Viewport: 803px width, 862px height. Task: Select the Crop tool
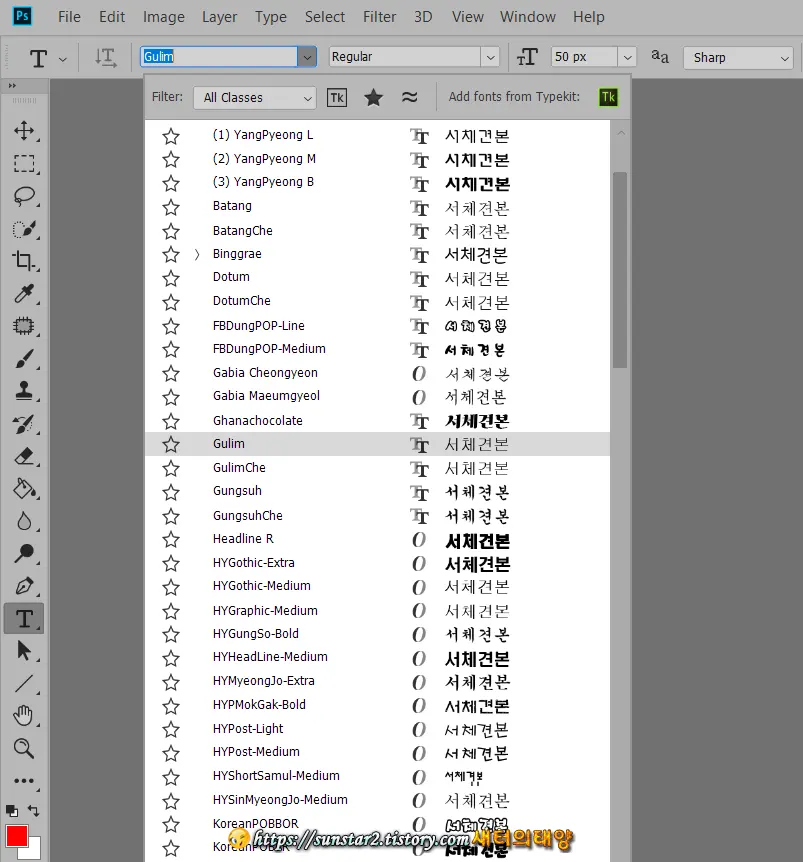(x=24, y=261)
